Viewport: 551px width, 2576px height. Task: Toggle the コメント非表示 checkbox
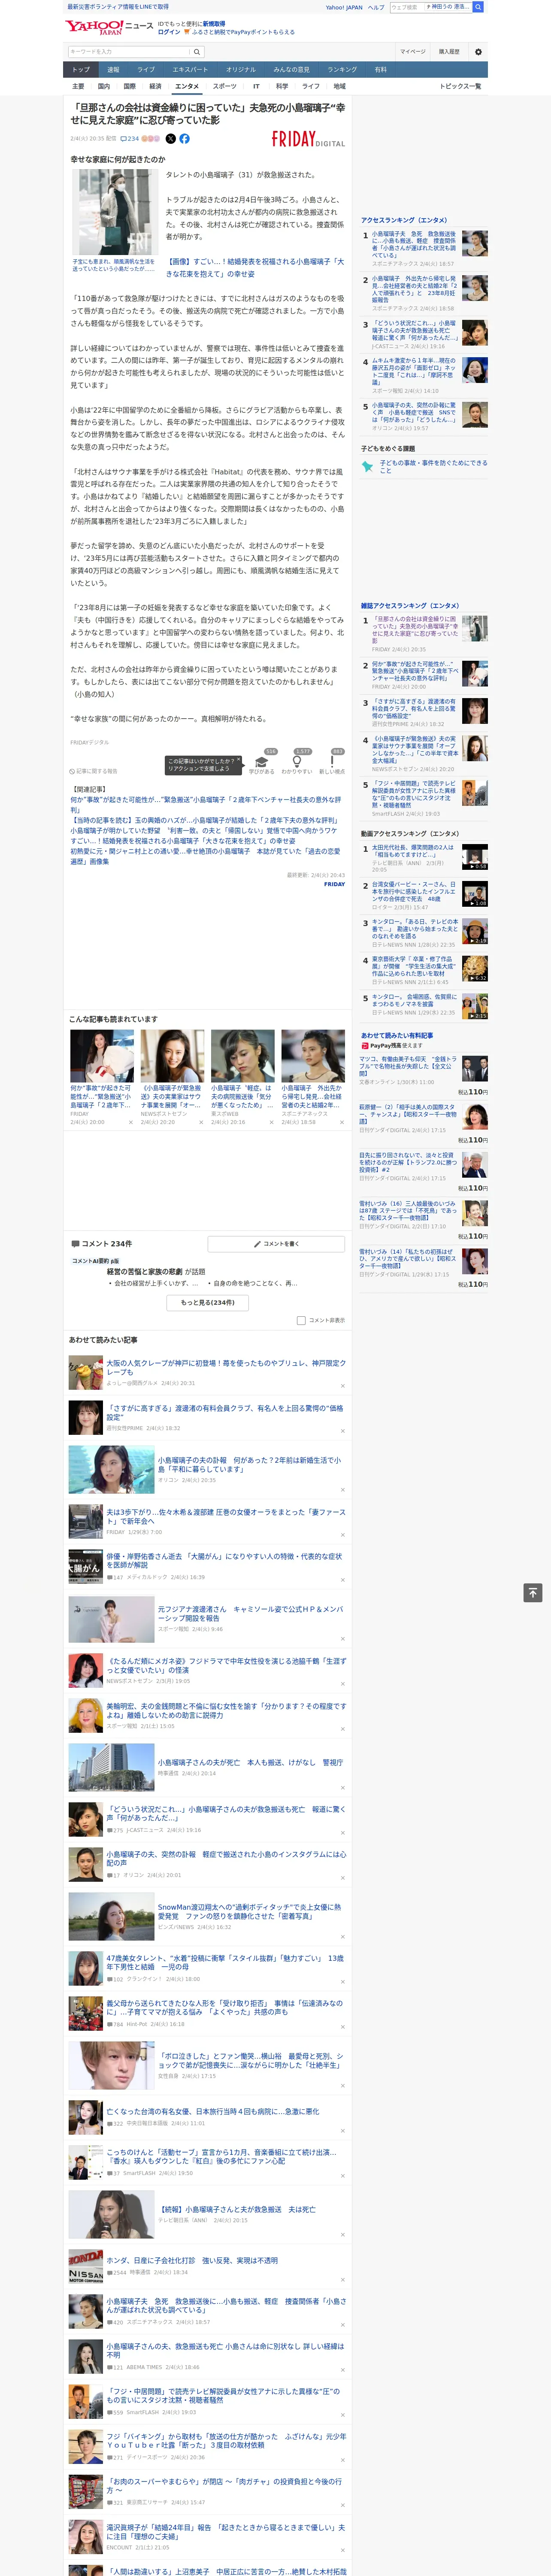click(x=301, y=1320)
